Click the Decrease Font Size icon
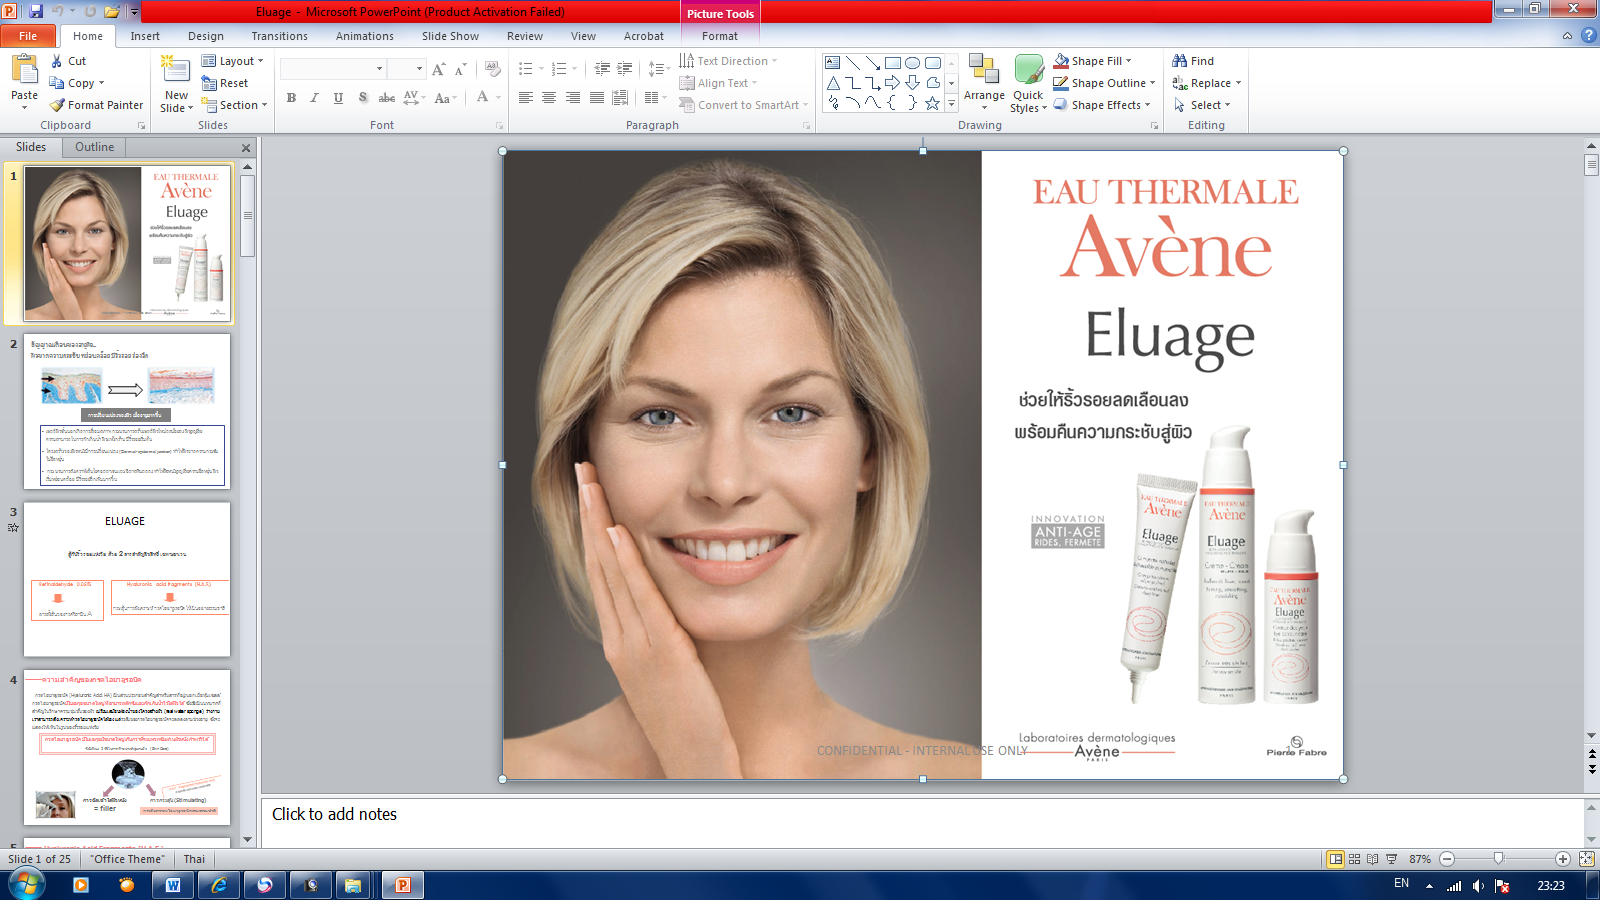The image size is (1600, 900). [x=460, y=69]
